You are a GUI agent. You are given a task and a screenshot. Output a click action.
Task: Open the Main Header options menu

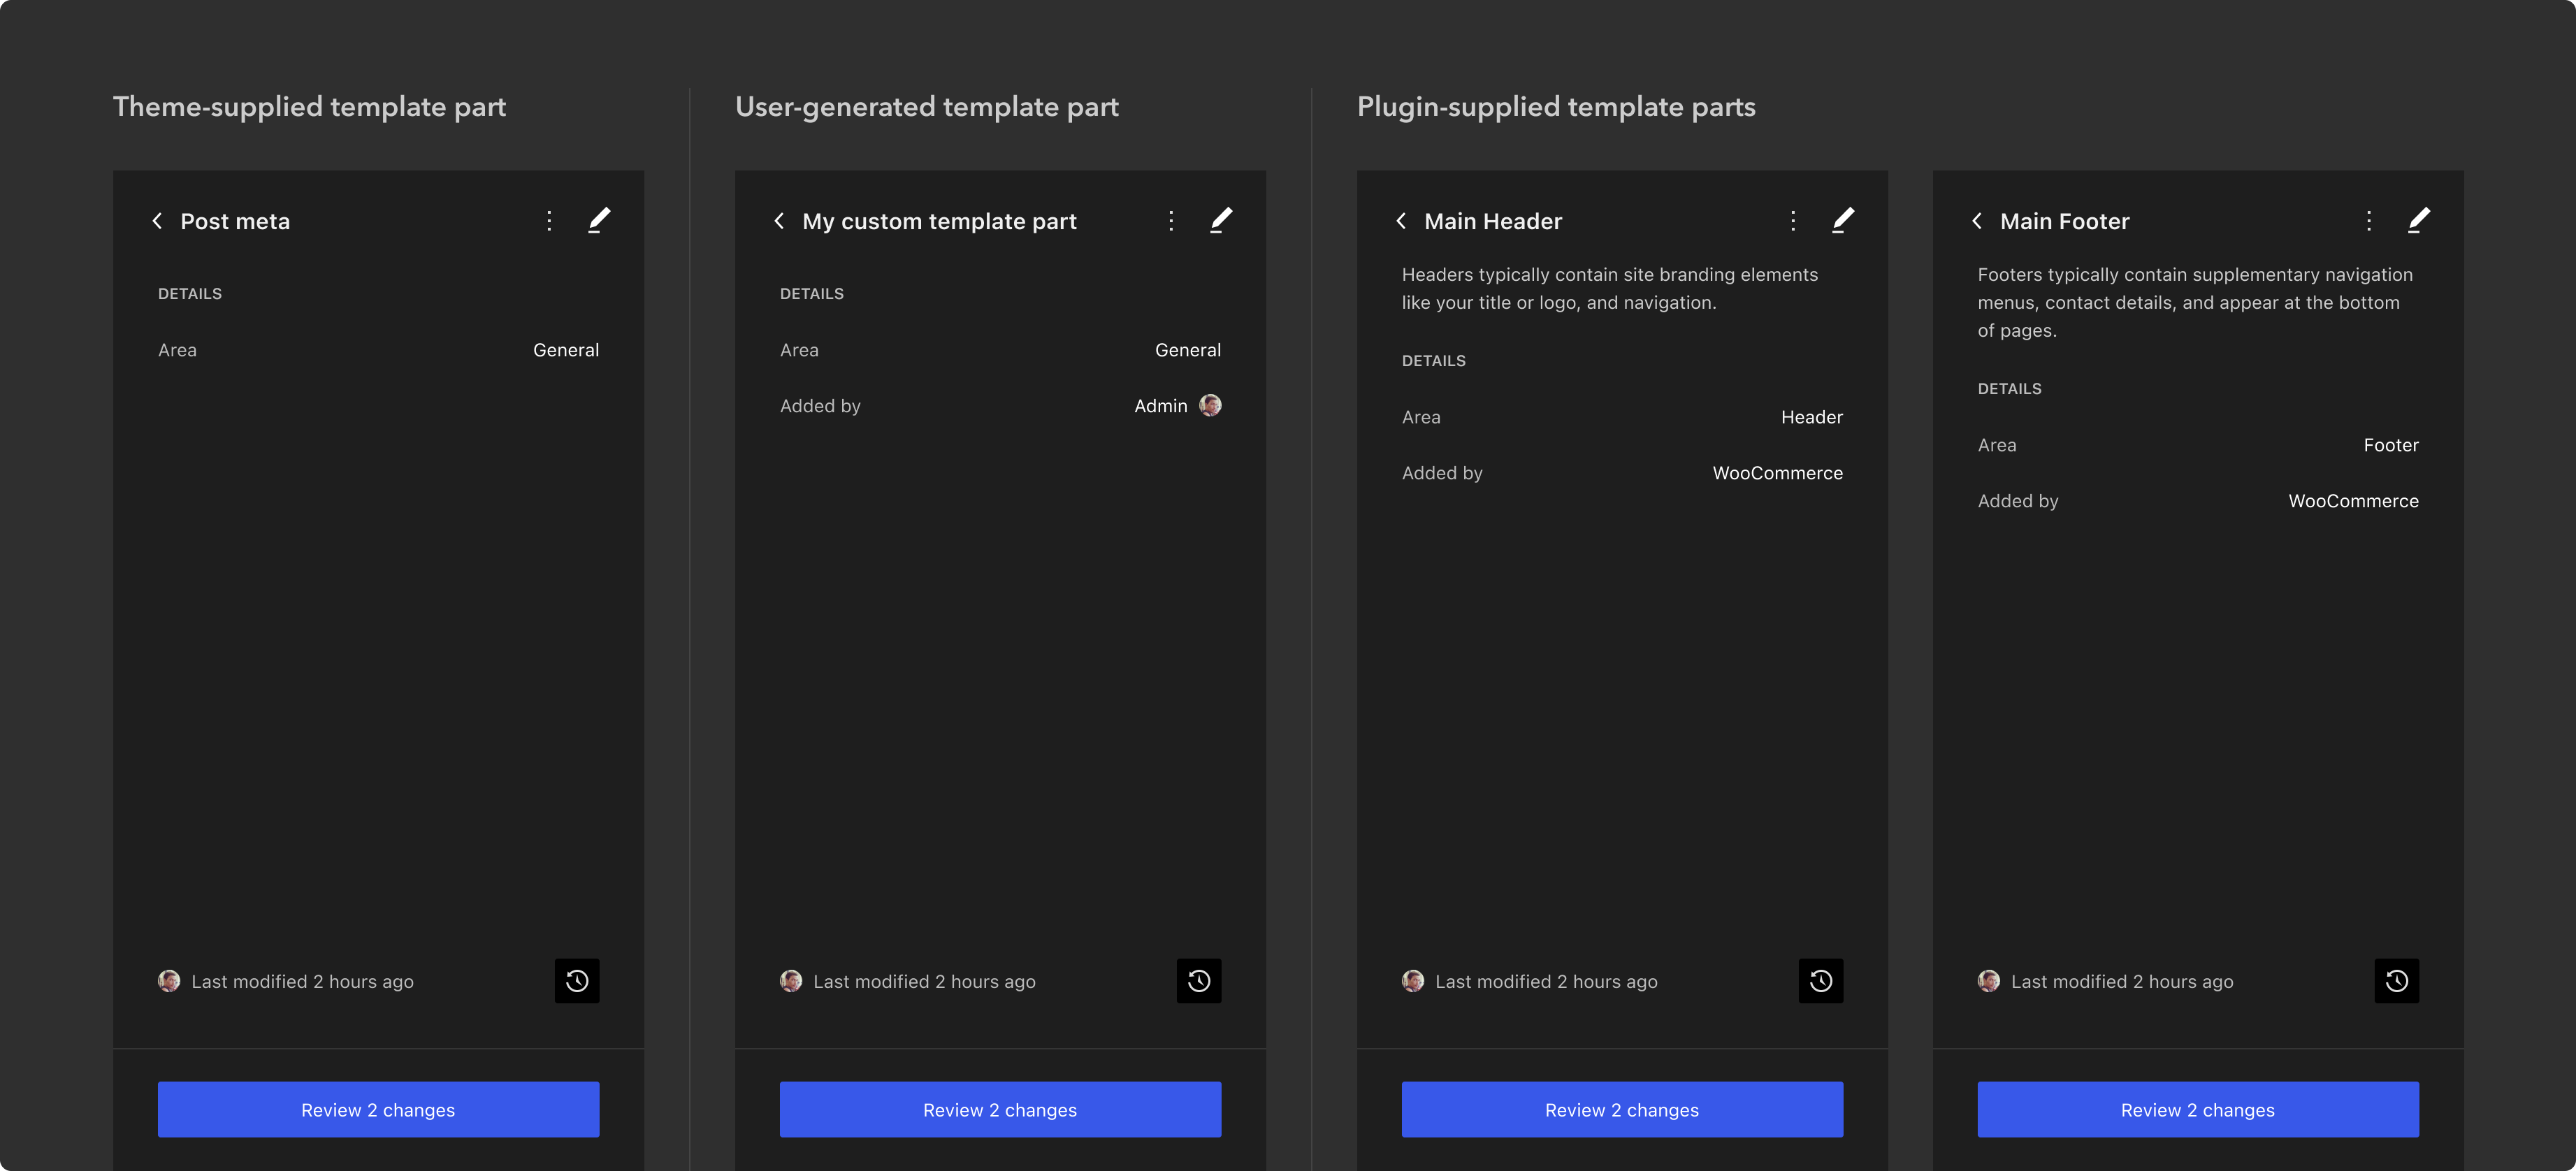click(1793, 221)
